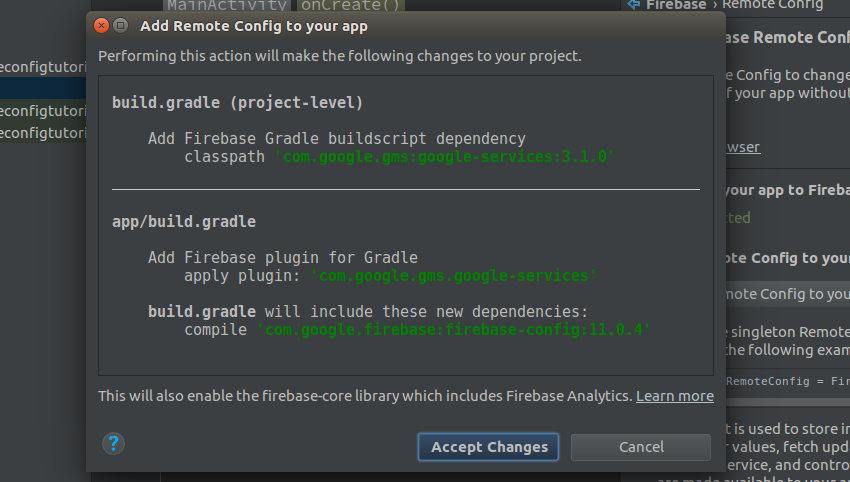Open the Learn more link
Screen dimensions: 850x482
tap(674, 396)
